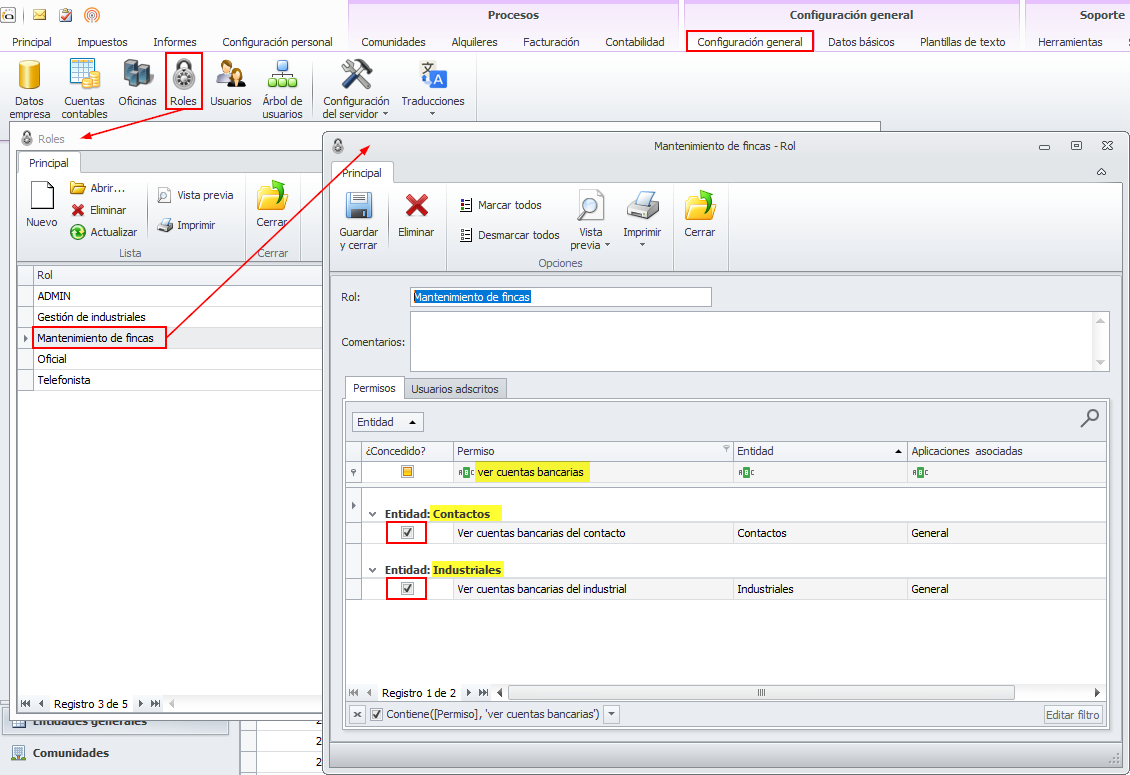Open Configuración general ribbon tab
The height and width of the screenshot is (775, 1130).
coord(749,42)
